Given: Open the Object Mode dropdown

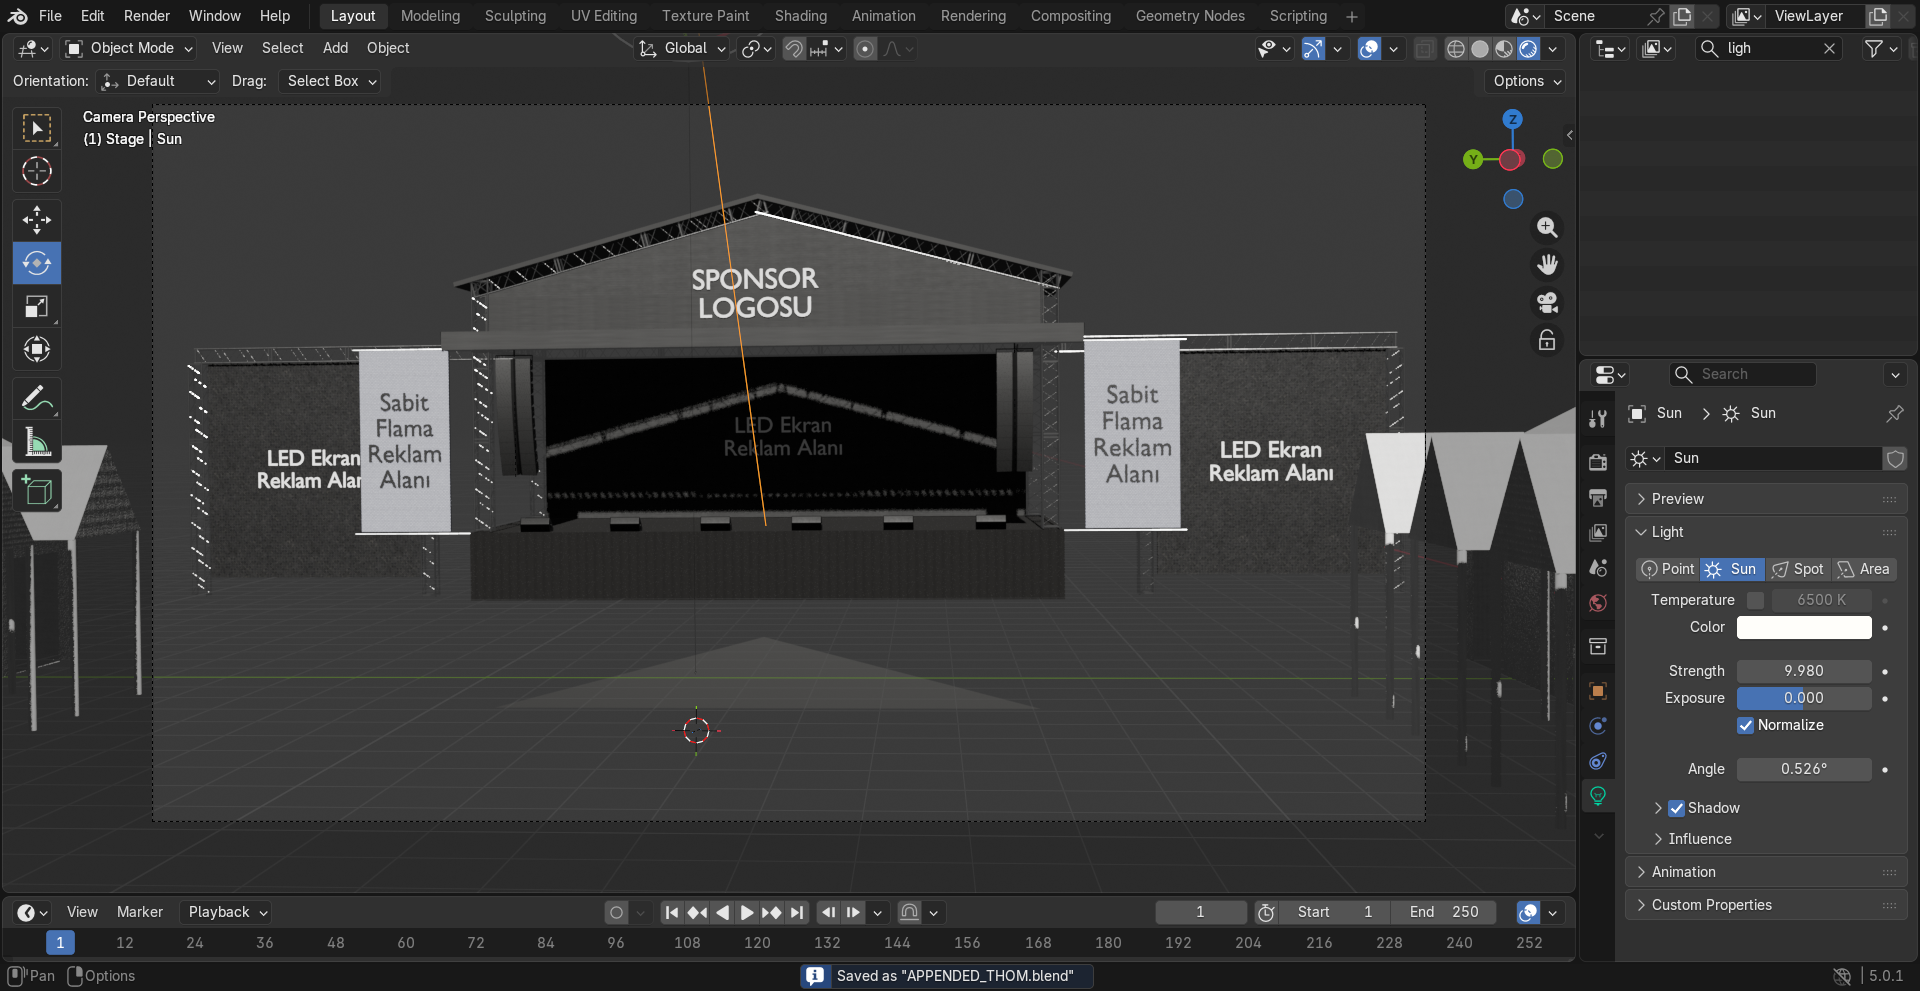Looking at the screenshot, I should [x=129, y=48].
